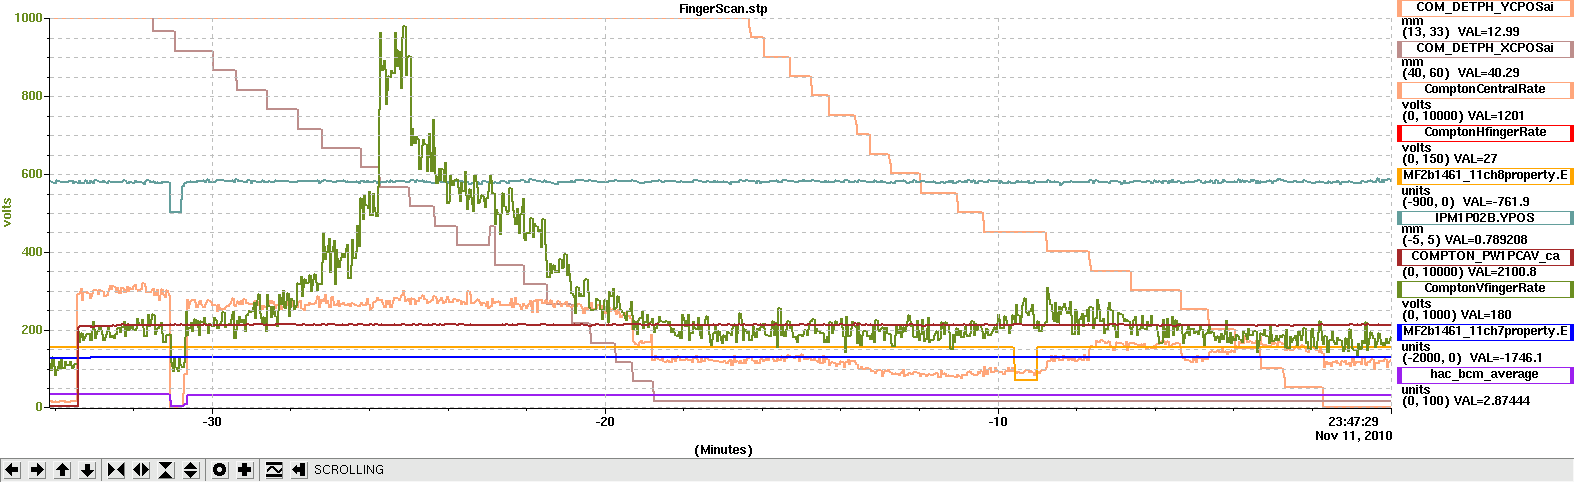Click the VAL=2100.8 range readout

click(x=1469, y=272)
